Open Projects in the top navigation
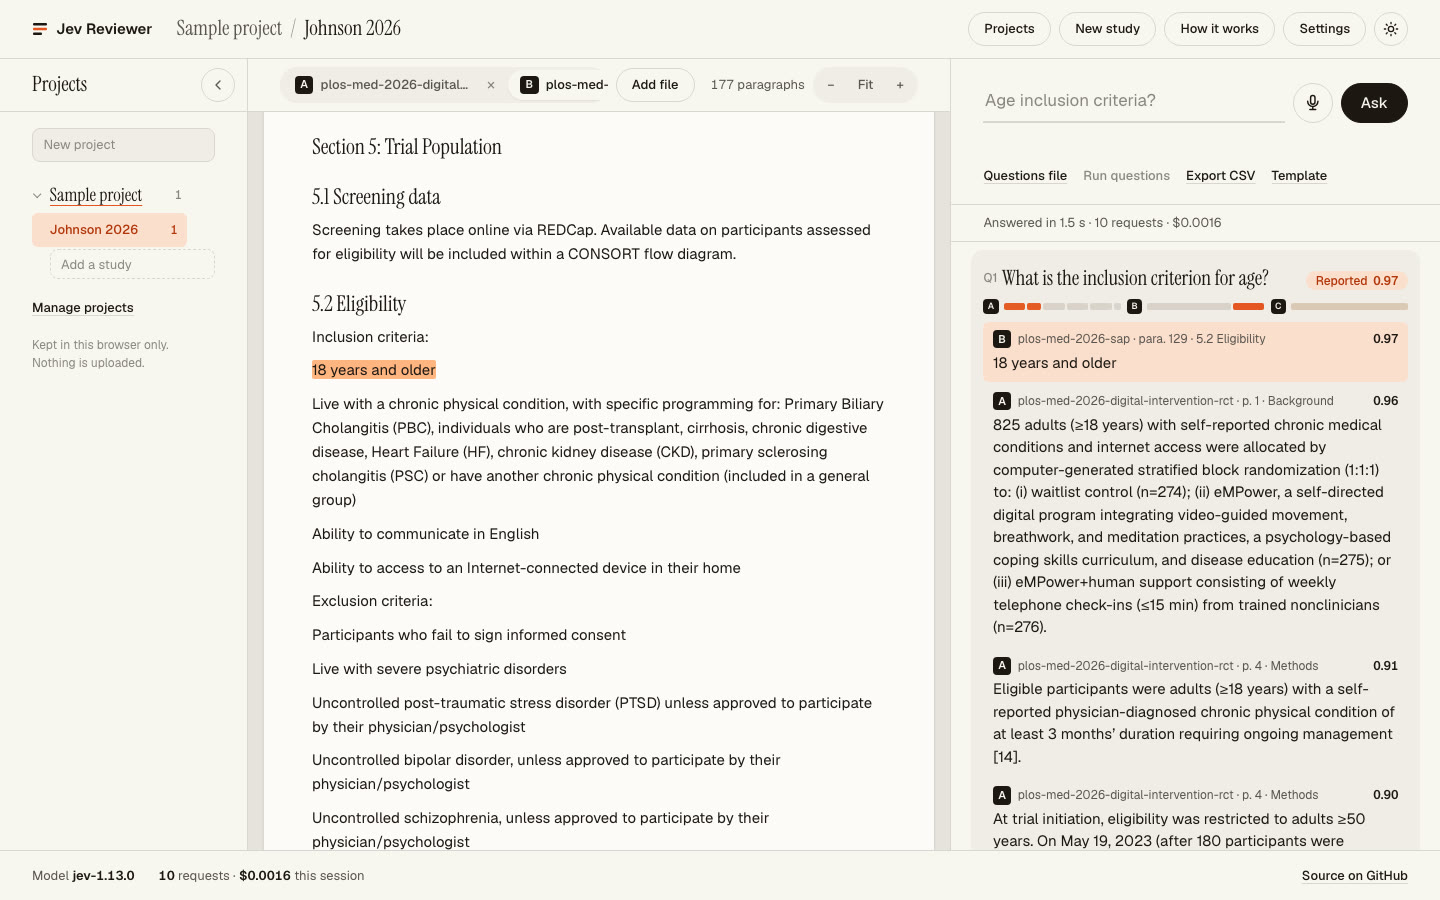The height and width of the screenshot is (900, 1440). point(1009,29)
